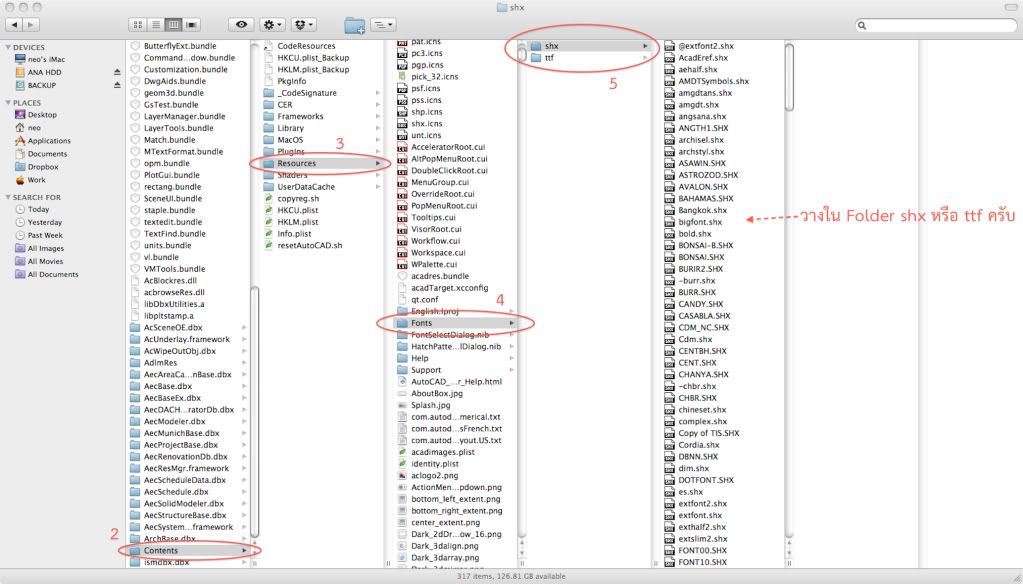1023x584 pixels.
Task: Click the Finder search field
Action: (x=936, y=25)
